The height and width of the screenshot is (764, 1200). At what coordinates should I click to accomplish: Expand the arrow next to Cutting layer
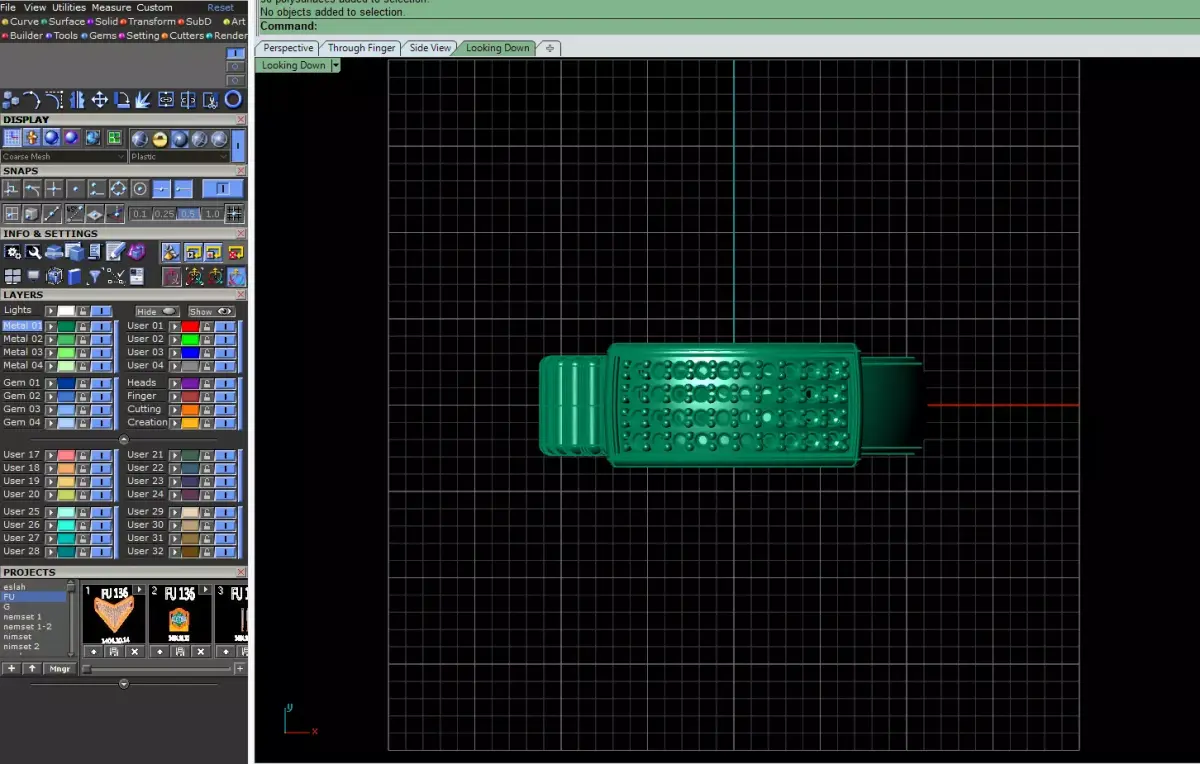pos(175,409)
